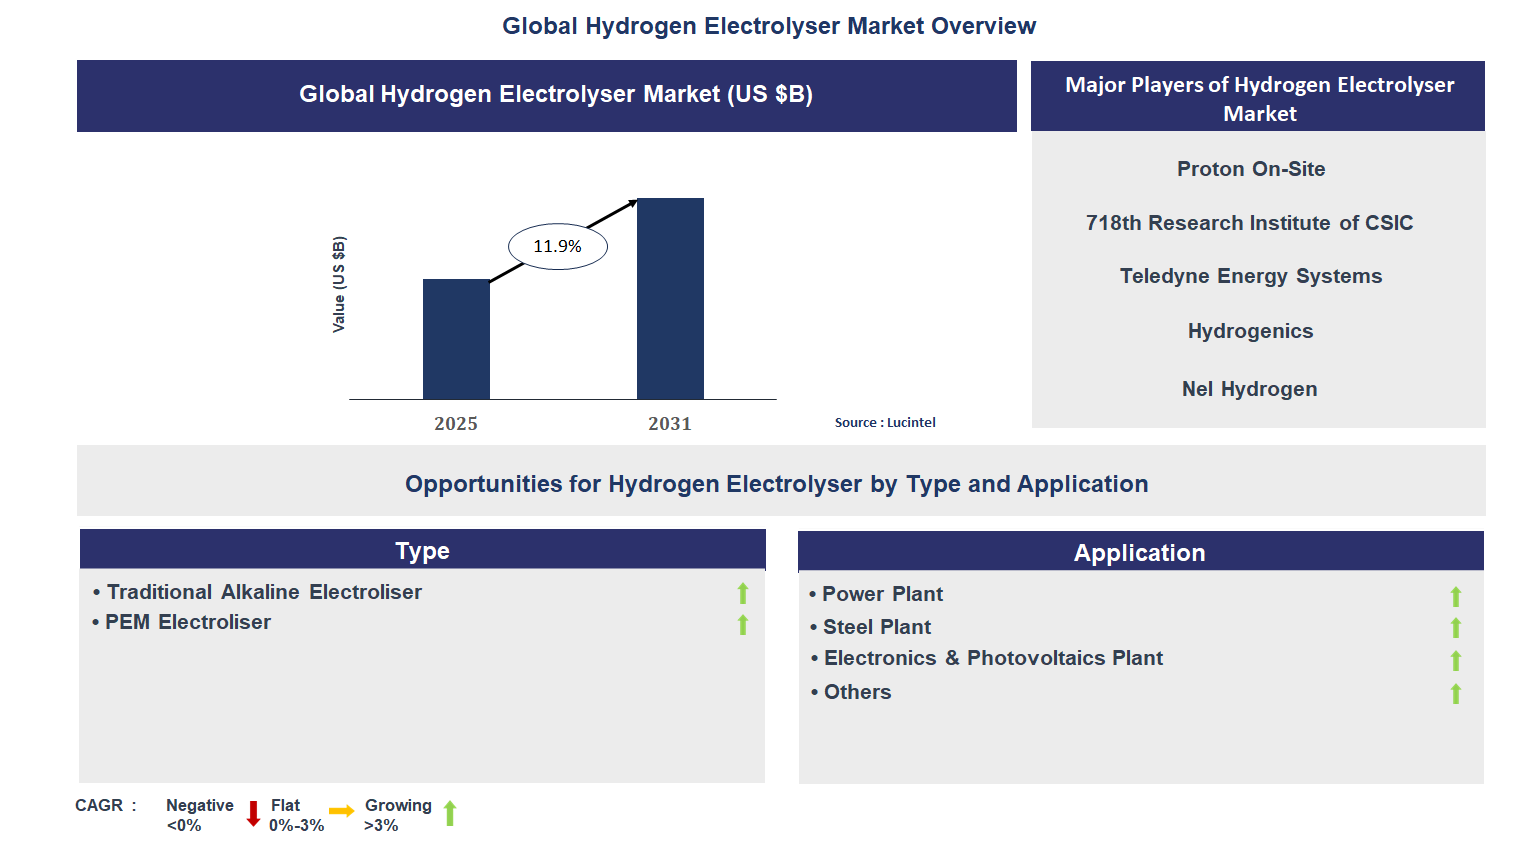Click the Nel Hydrogen company entry
The height and width of the screenshot is (852, 1537).
[x=1249, y=389]
